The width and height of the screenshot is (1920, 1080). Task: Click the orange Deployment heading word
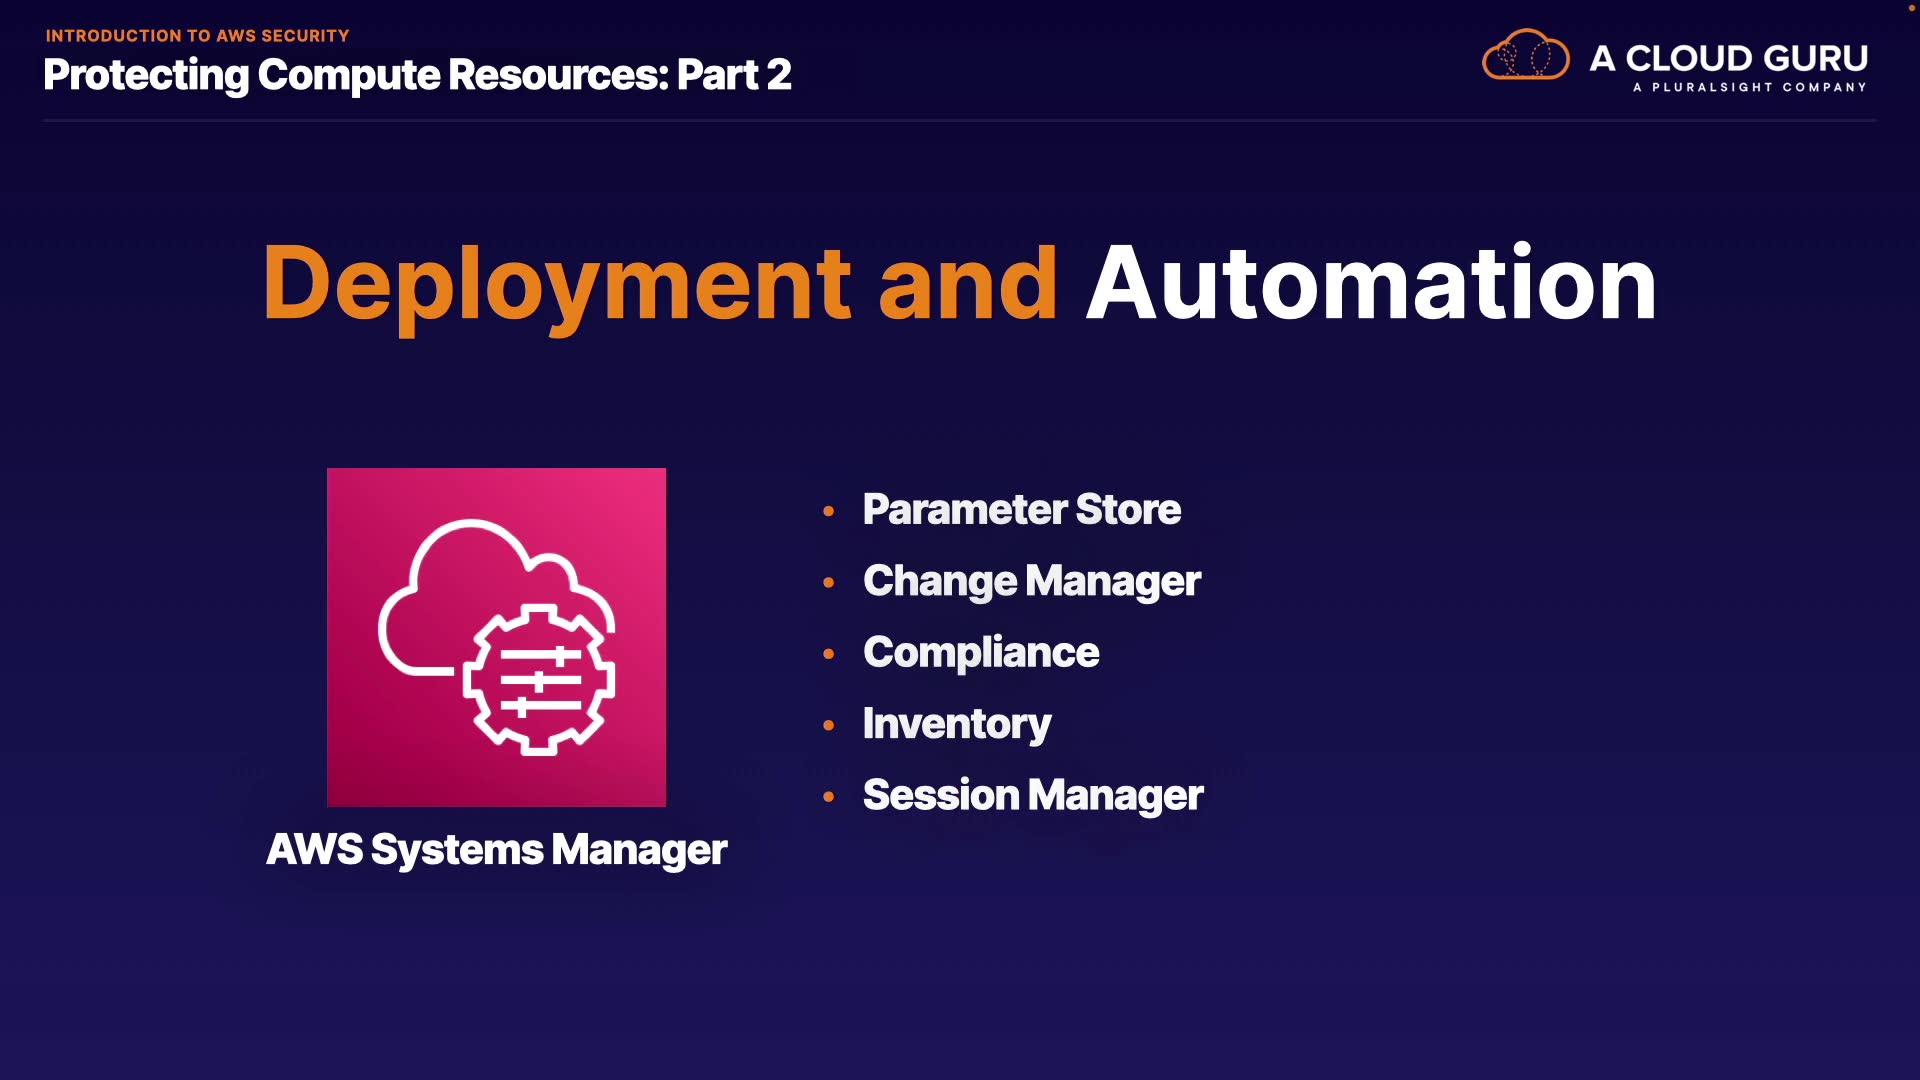[x=556, y=284]
